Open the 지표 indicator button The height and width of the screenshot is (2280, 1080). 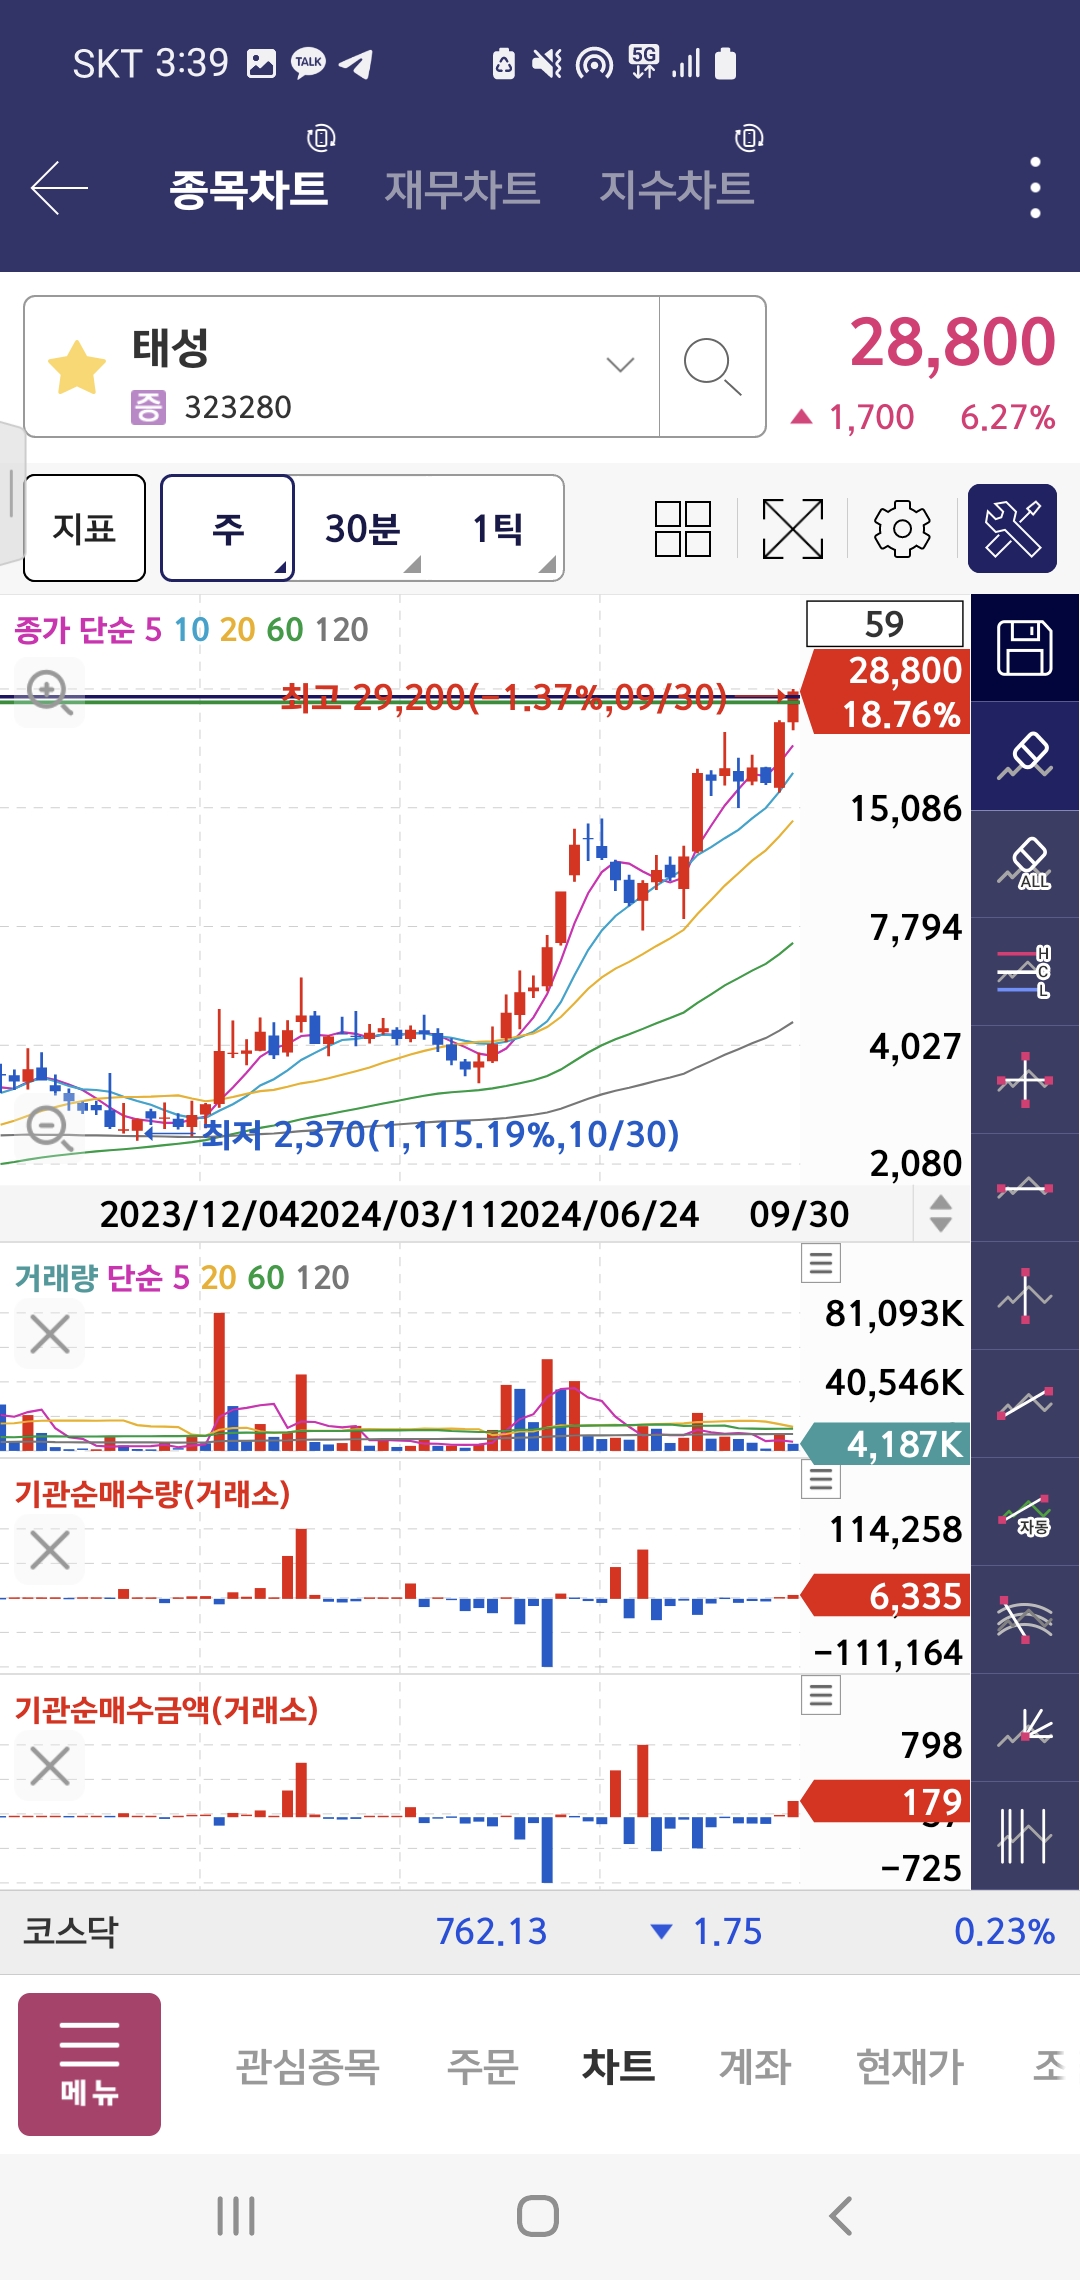click(85, 528)
